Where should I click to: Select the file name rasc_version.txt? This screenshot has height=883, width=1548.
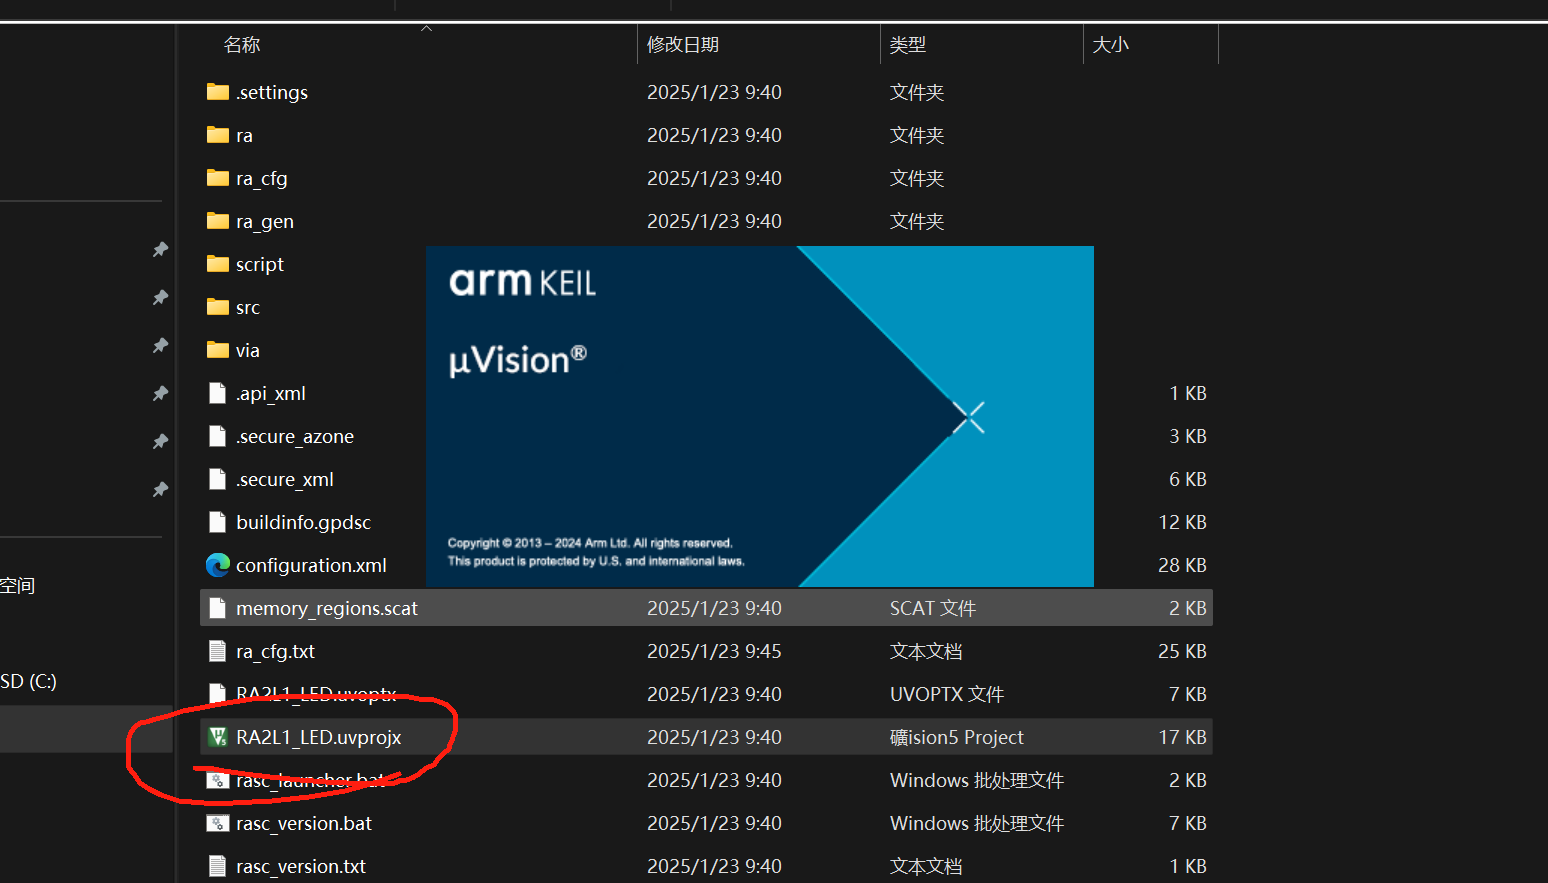(301, 866)
